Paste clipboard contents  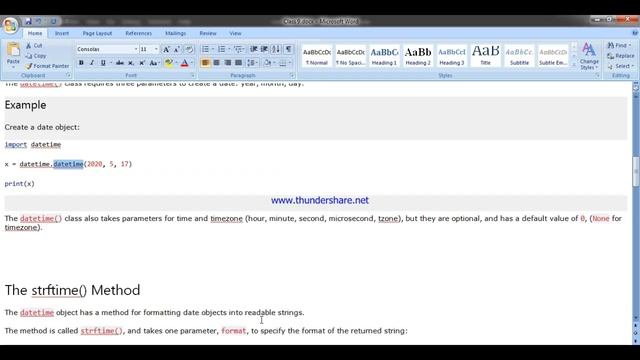click(13, 56)
